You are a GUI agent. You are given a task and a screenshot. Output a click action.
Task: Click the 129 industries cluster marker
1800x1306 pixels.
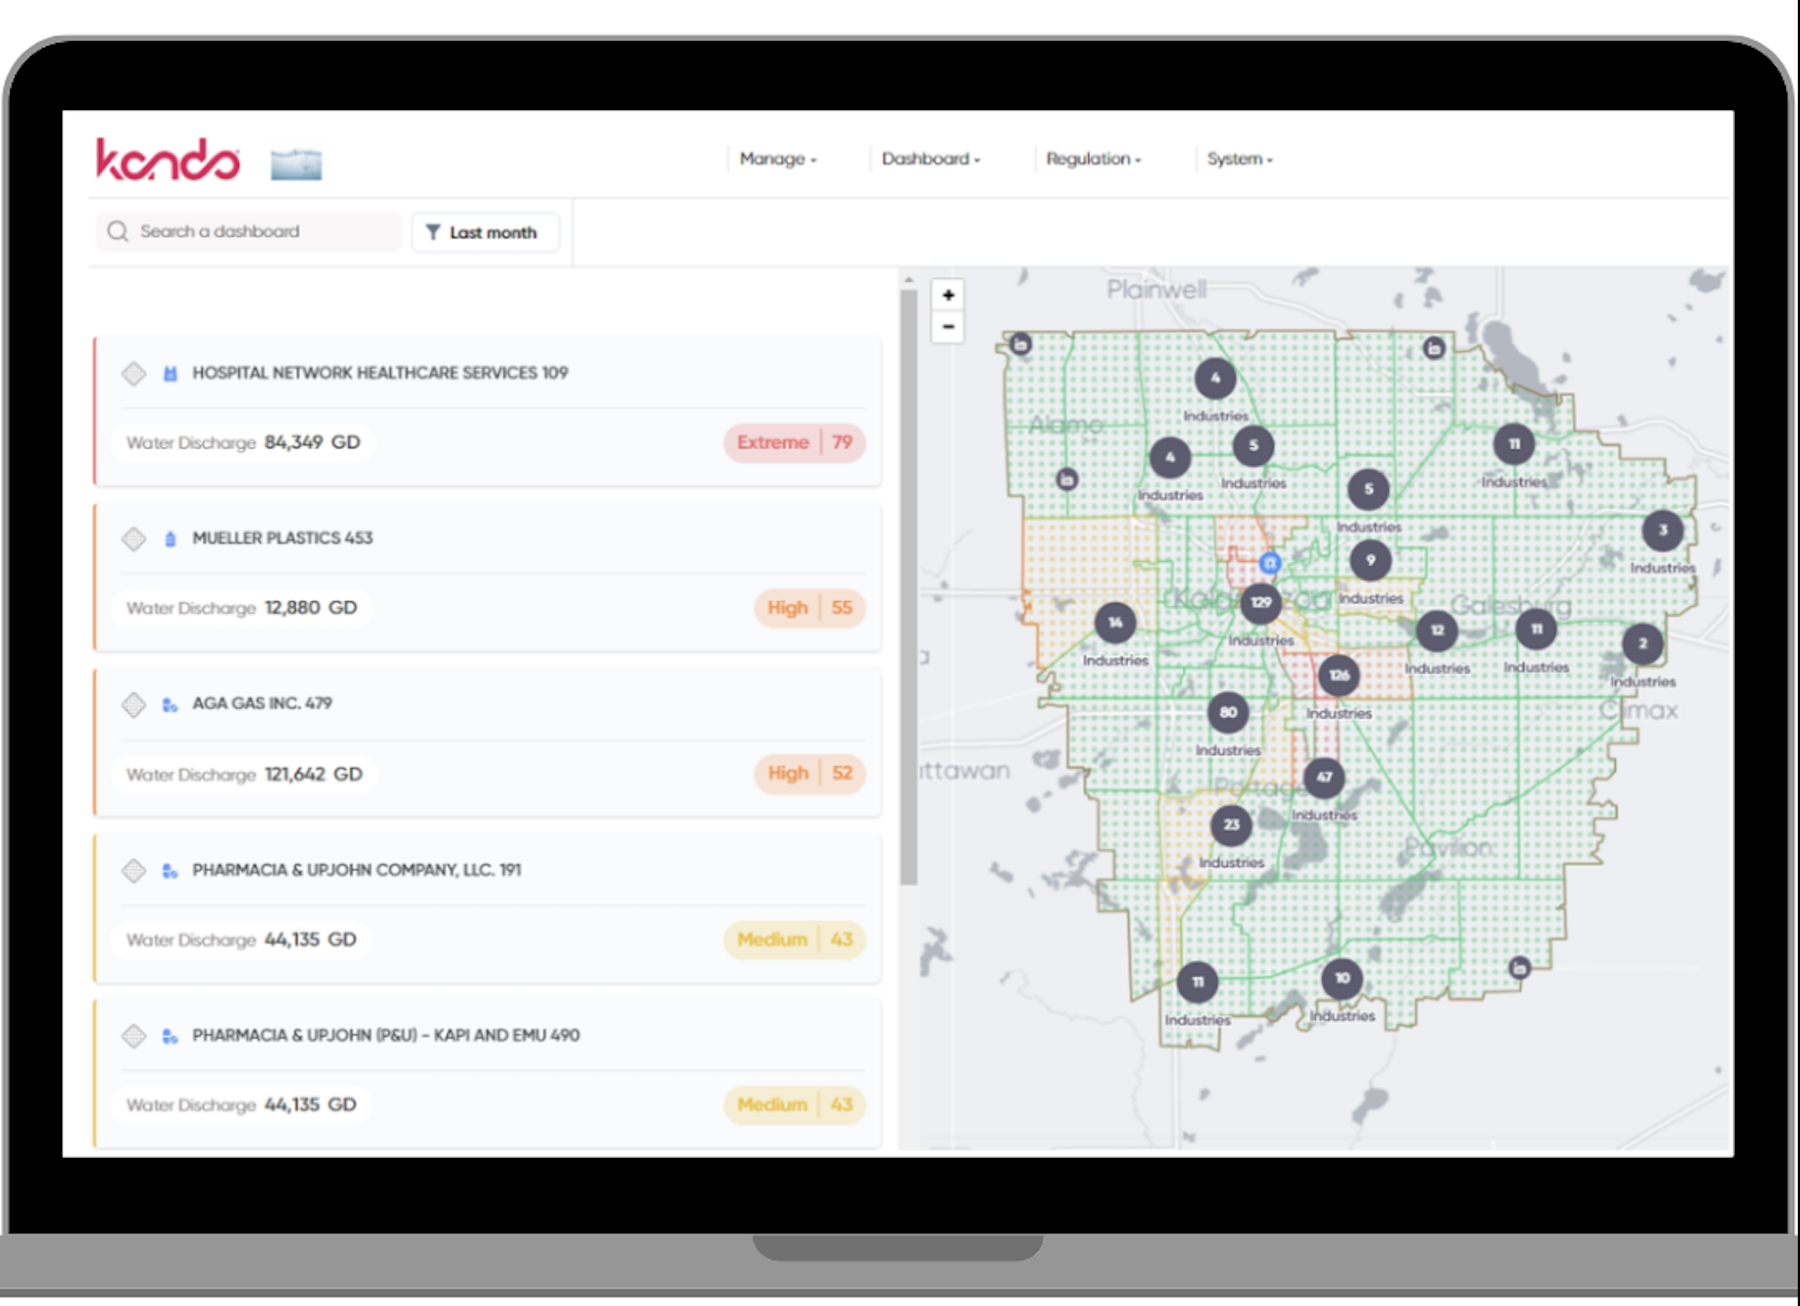(1261, 603)
